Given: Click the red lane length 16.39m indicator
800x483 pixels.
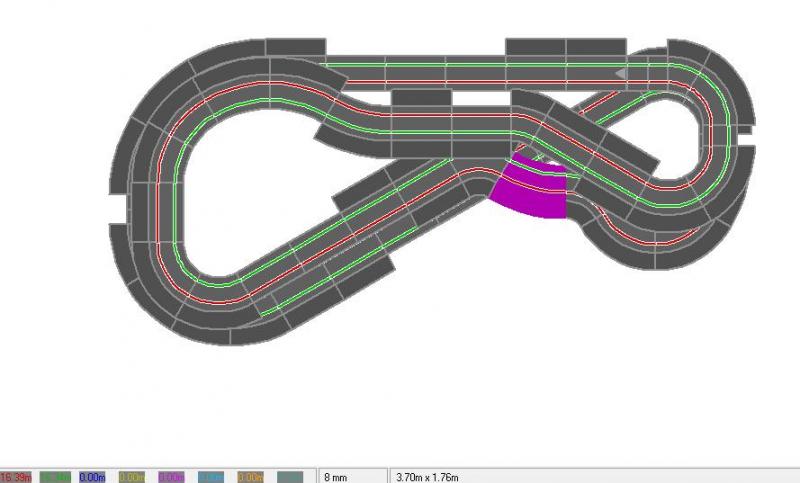Looking at the screenshot, I should pos(19,477).
